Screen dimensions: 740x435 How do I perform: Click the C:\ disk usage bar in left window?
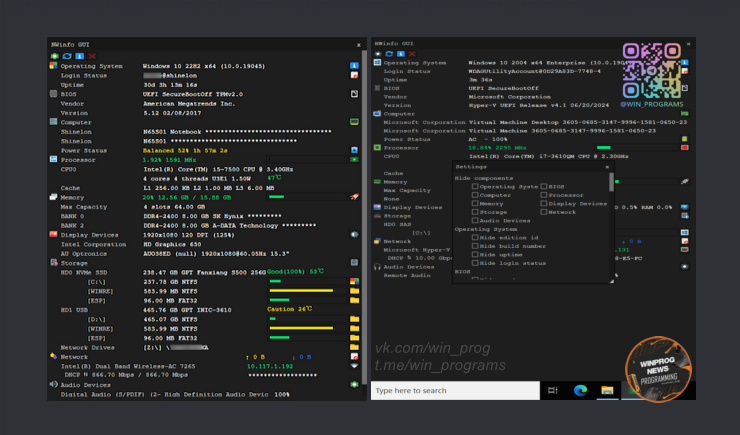(x=307, y=282)
